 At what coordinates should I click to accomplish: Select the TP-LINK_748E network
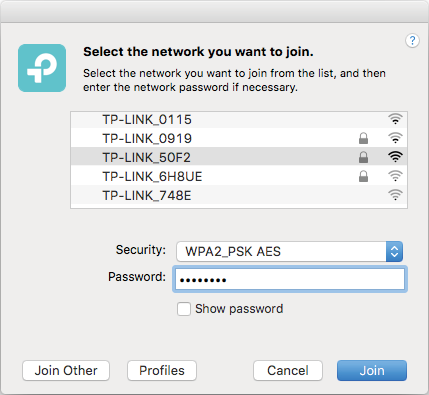[x=239, y=195]
